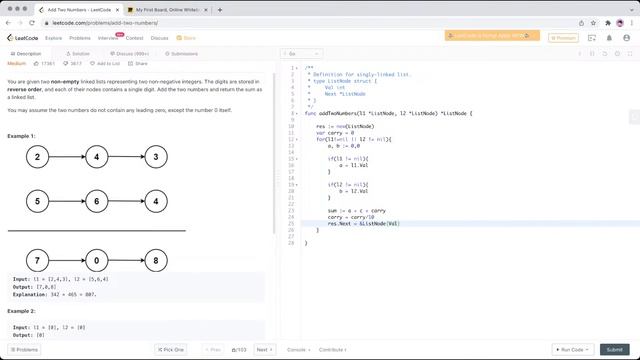Open the playground icon in header
This screenshot has height=360, width=640.
click(x=592, y=38)
